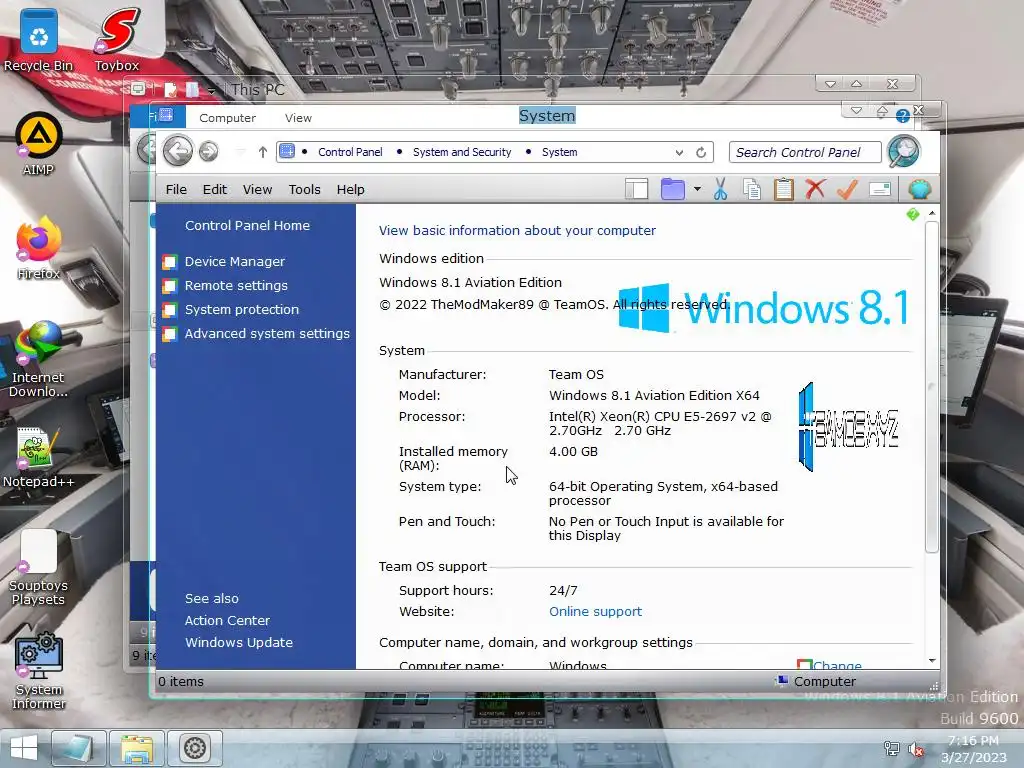Click the purple New Folder icon

(672, 189)
